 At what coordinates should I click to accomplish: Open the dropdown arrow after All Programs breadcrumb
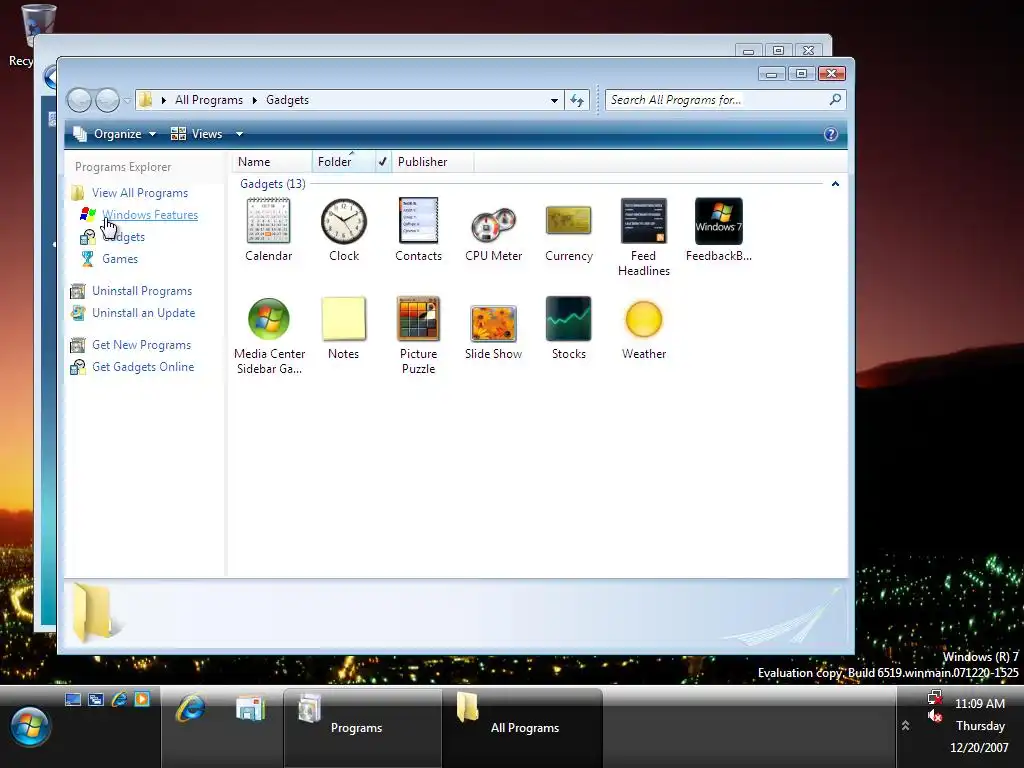coord(254,100)
